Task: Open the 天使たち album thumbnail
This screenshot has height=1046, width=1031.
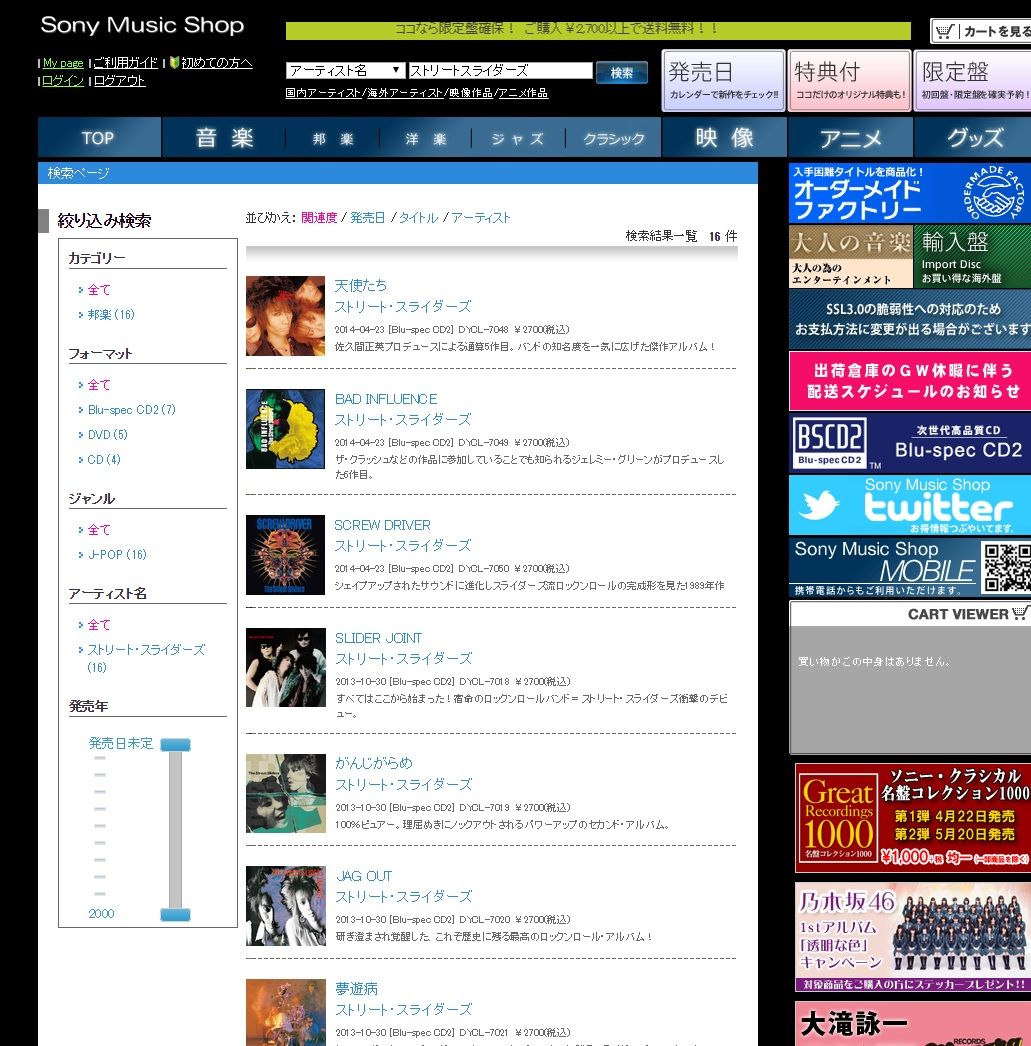Action: (x=285, y=316)
